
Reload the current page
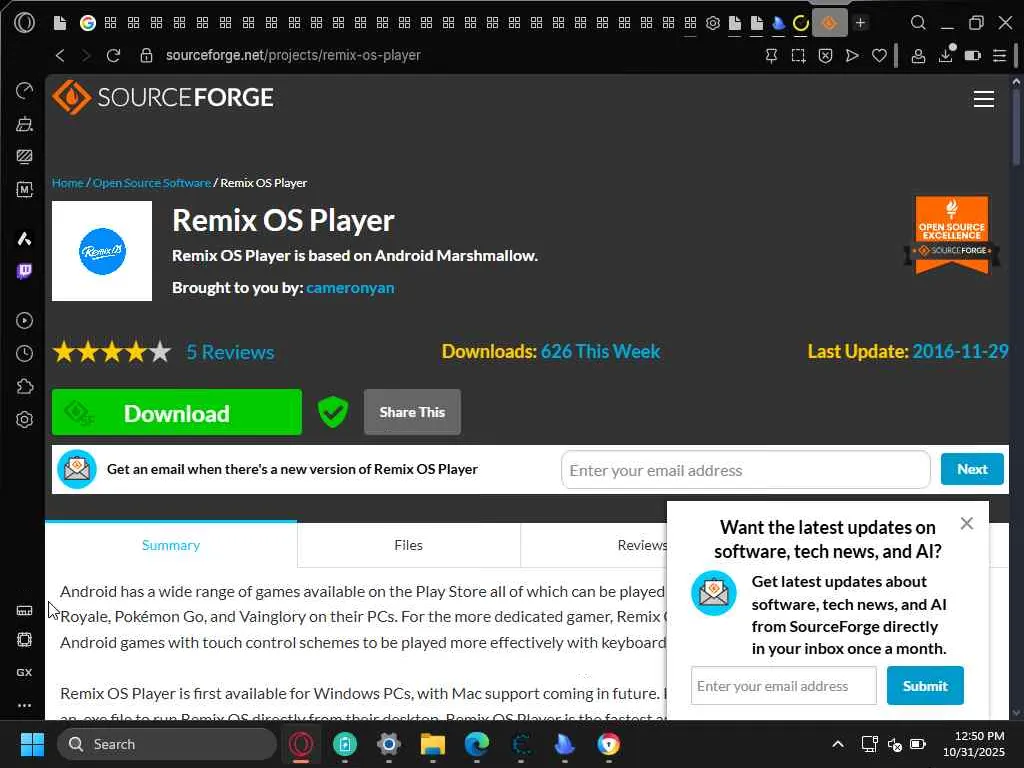click(x=114, y=56)
